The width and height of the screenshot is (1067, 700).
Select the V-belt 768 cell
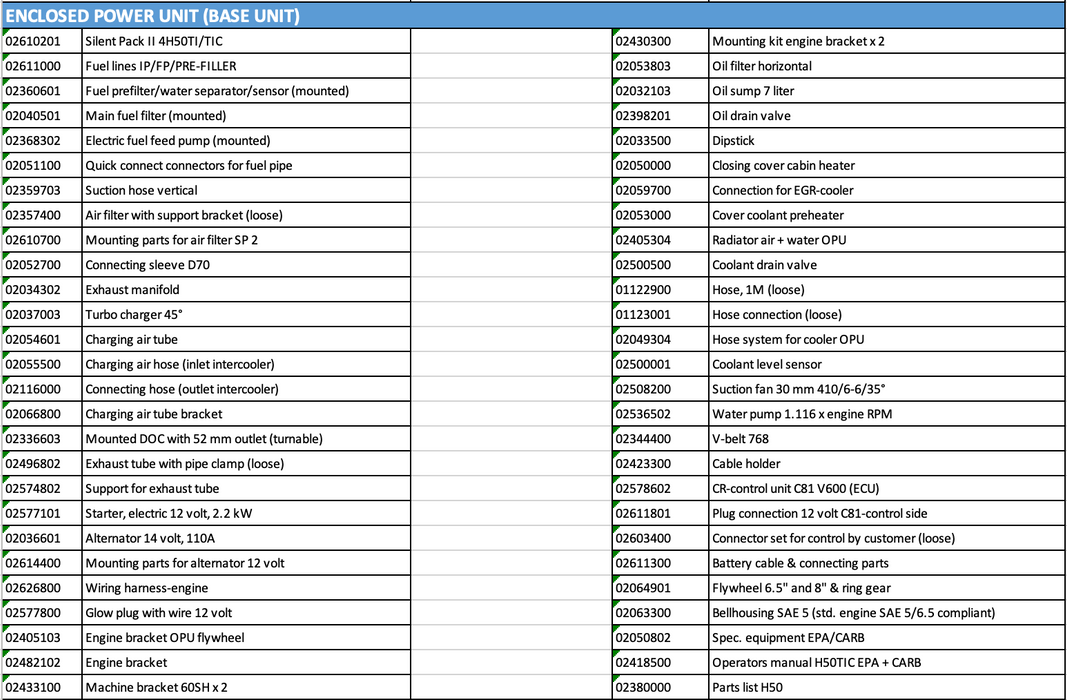pos(885,439)
